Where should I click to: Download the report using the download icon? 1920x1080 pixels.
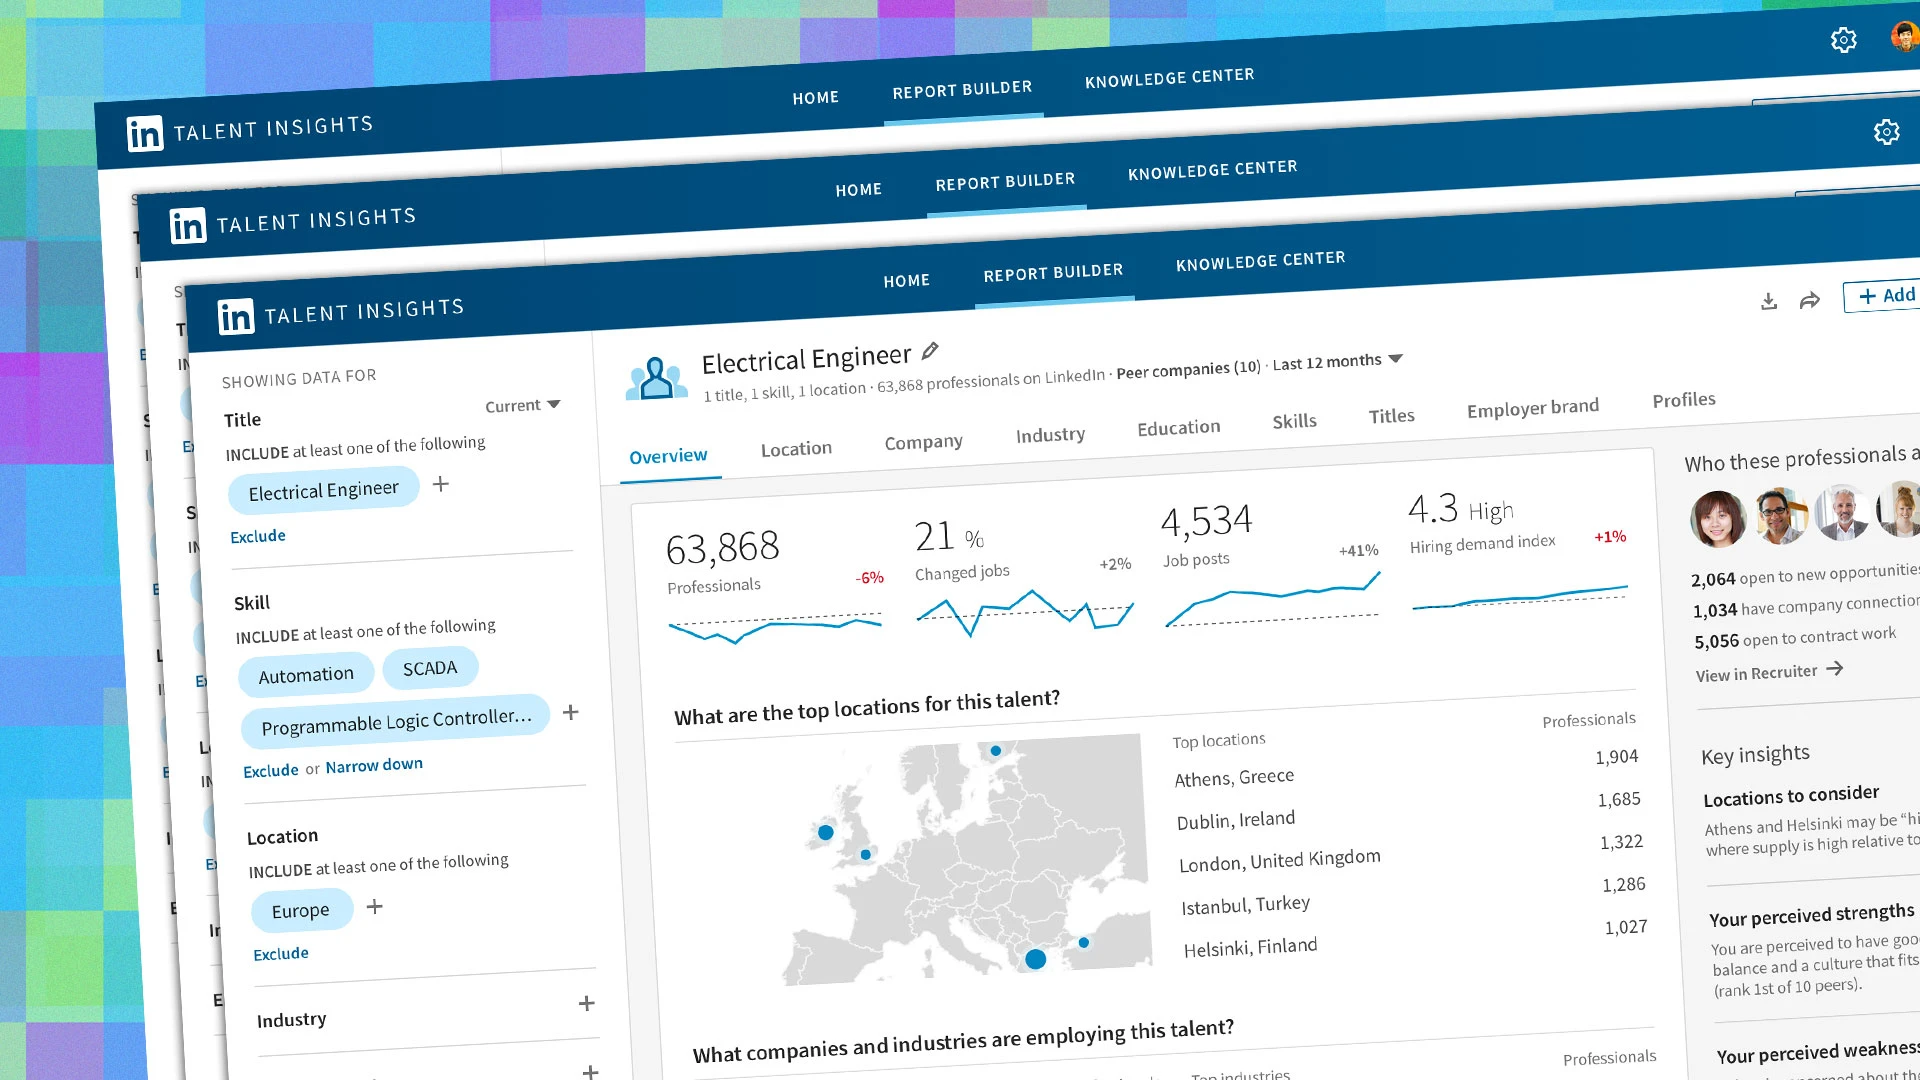click(1768, 299)
